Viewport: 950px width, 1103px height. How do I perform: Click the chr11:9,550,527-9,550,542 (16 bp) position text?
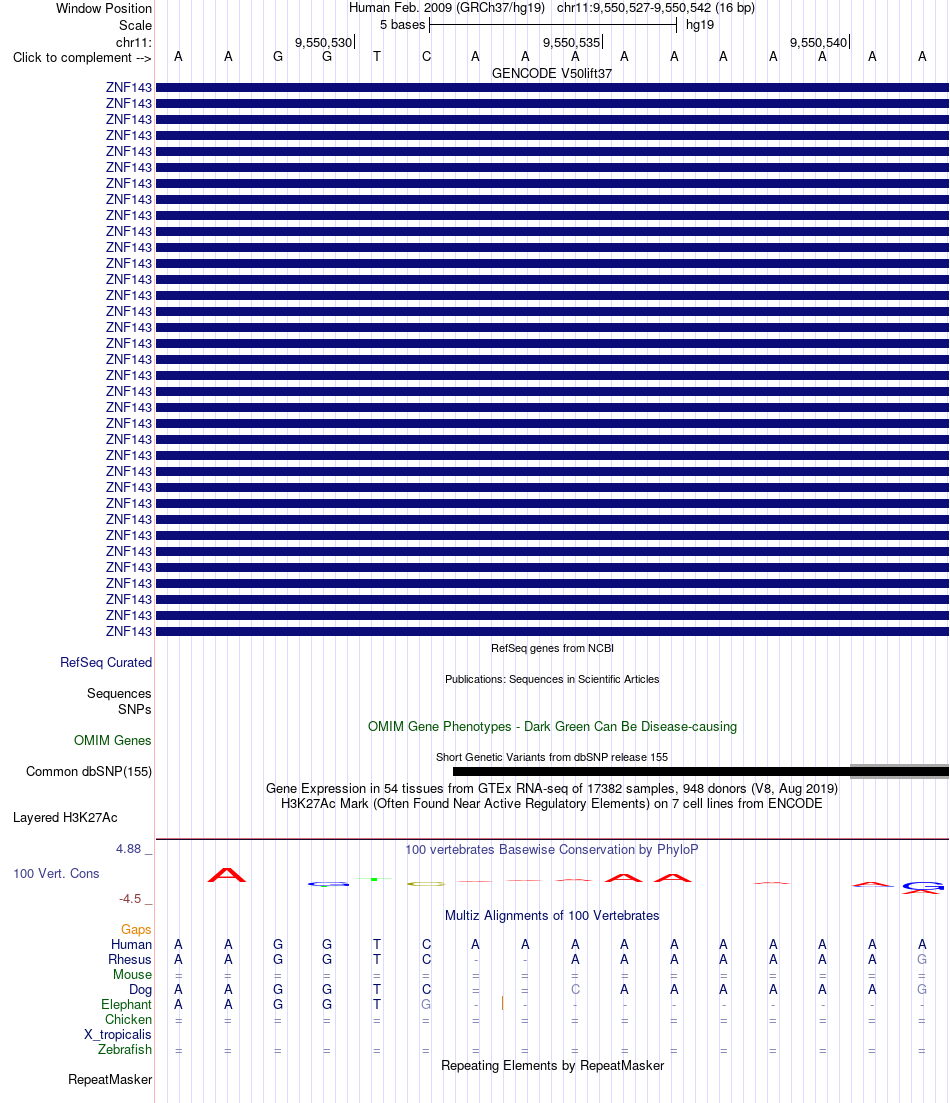click(655, 8)
